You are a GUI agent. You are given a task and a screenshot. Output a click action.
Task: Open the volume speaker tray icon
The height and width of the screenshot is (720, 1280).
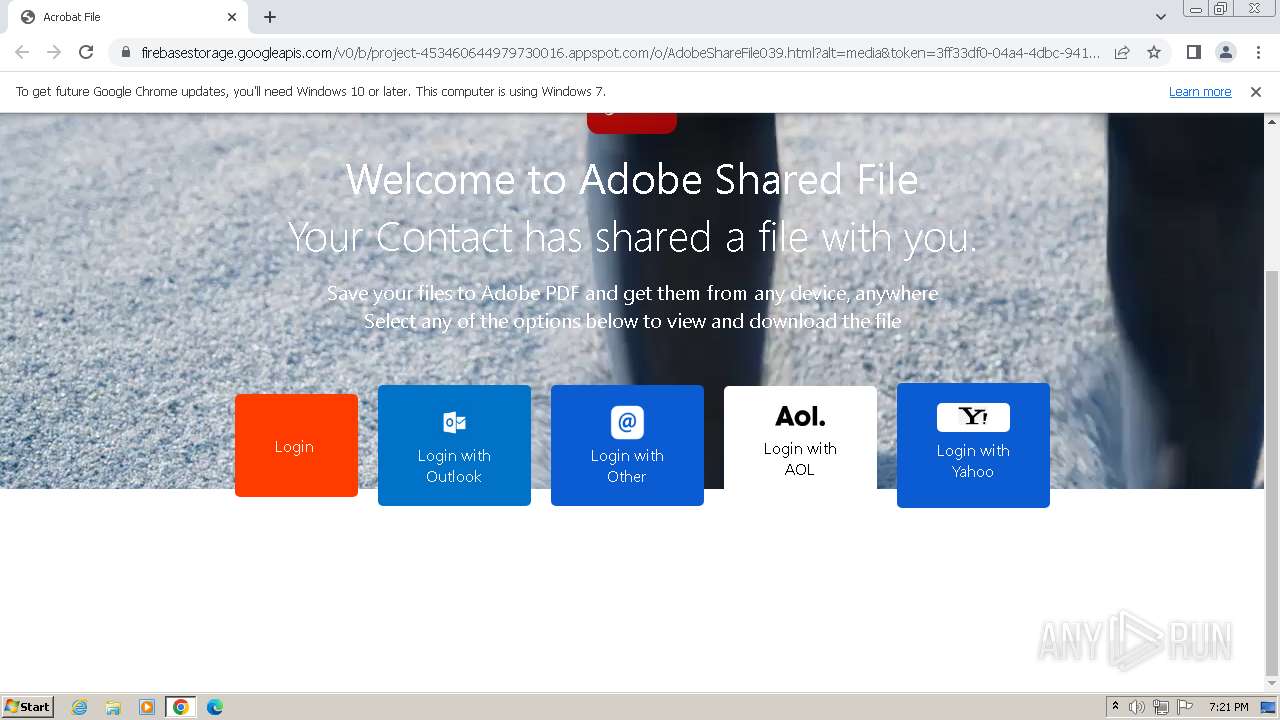coord(1137,707)
